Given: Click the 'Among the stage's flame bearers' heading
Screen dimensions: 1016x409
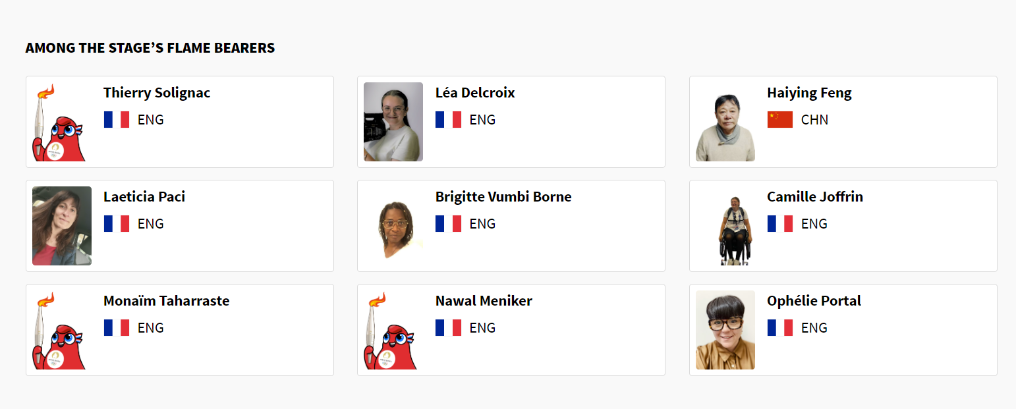Looking at the screenshot, I should (150, 47).
